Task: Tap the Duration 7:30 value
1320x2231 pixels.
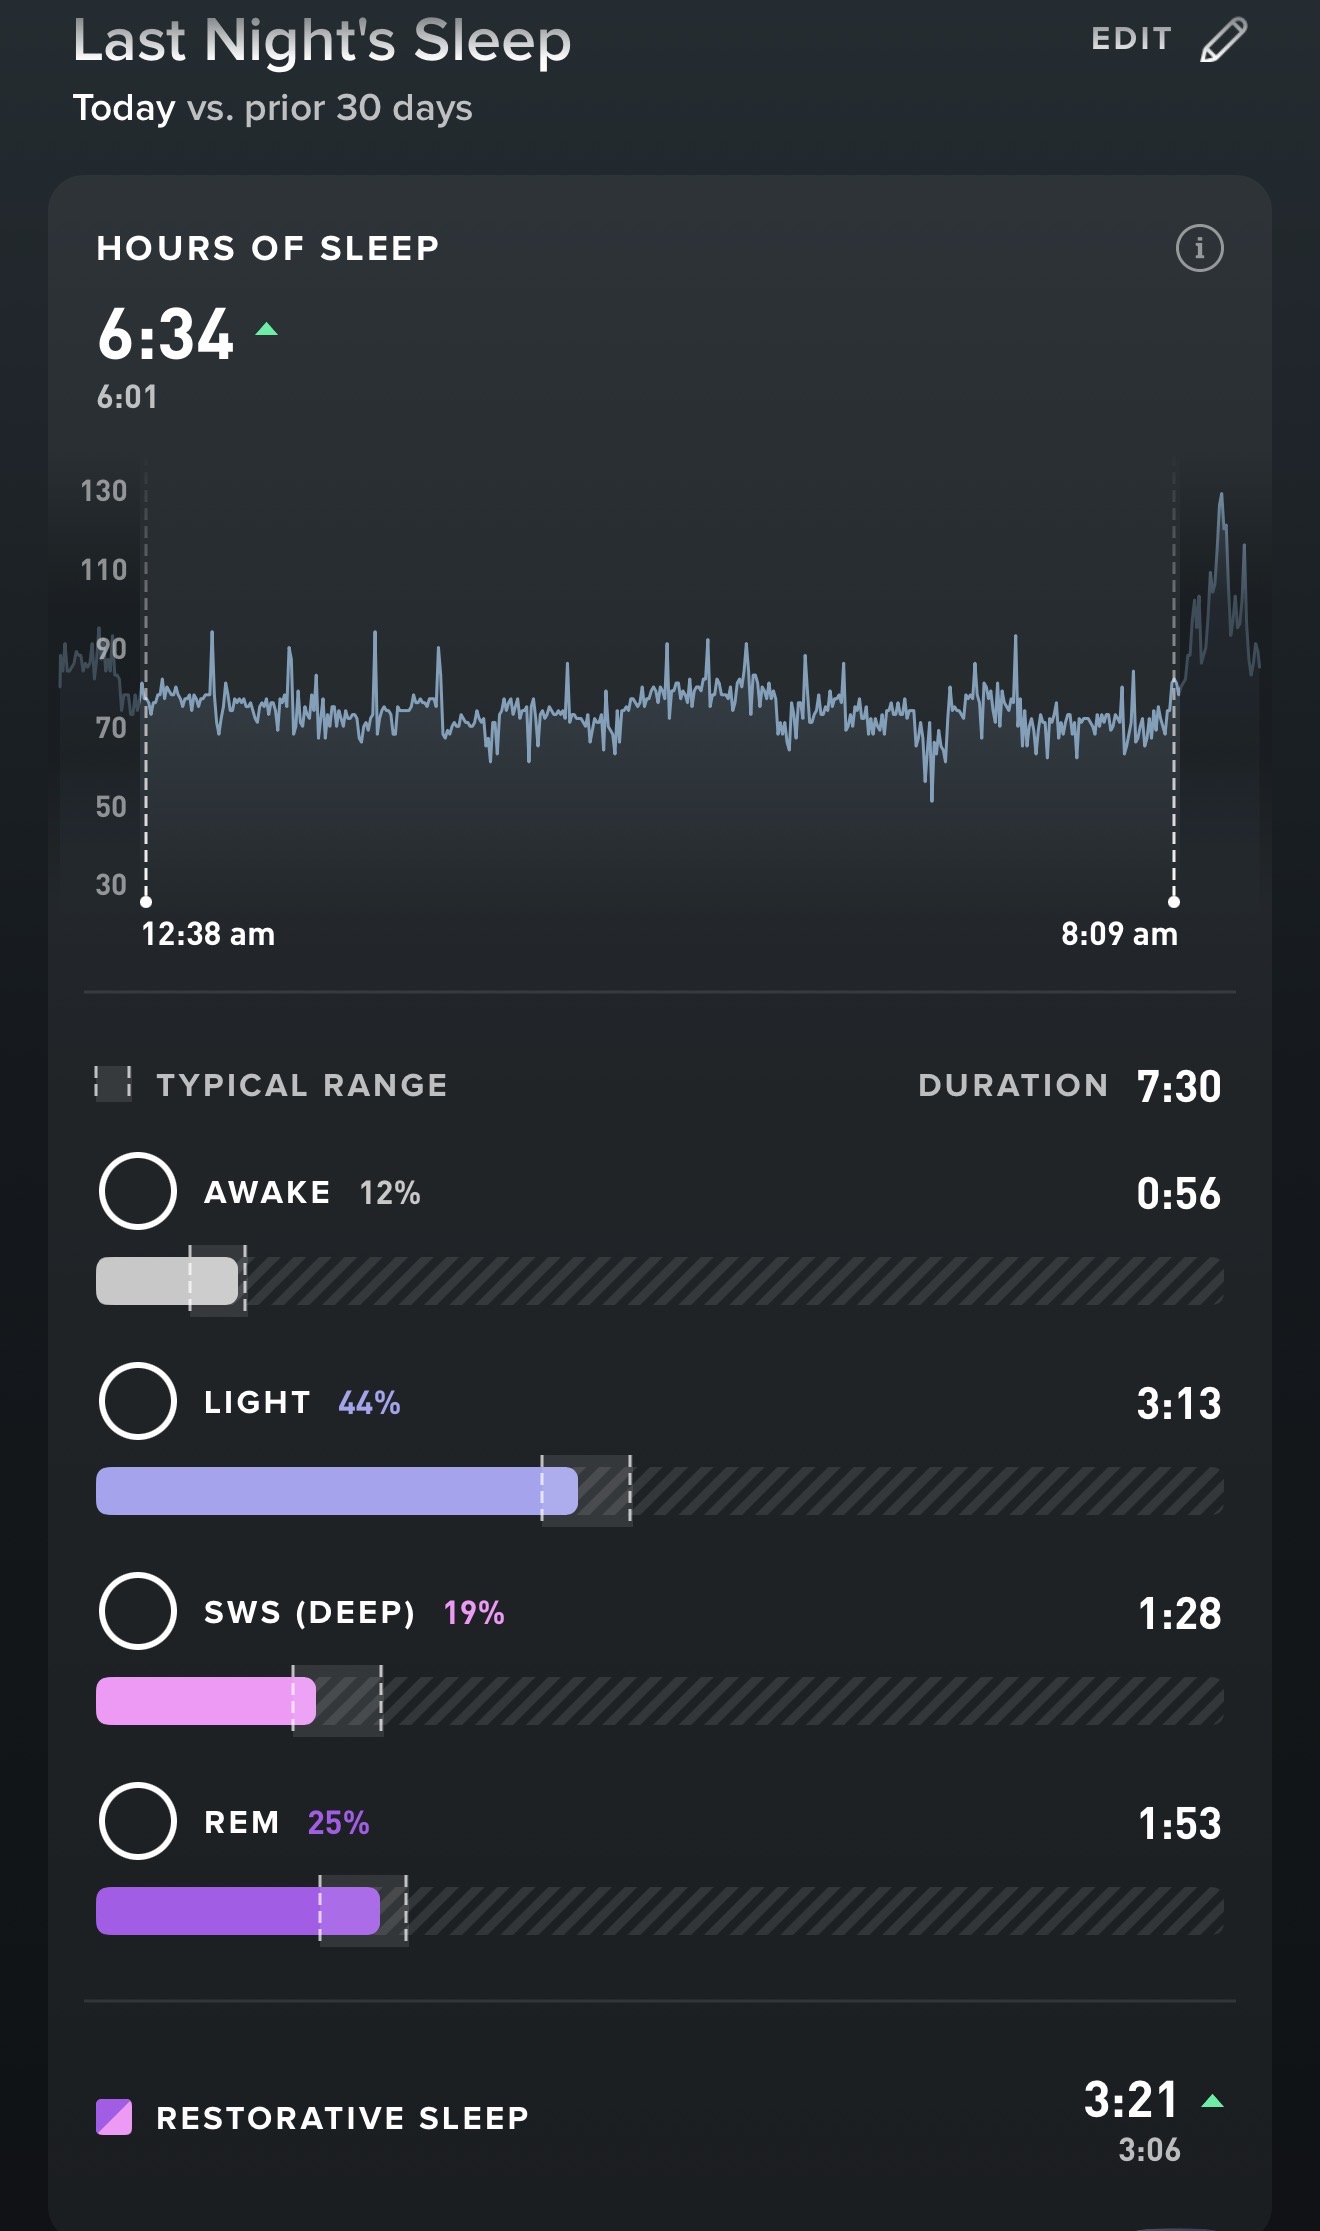Action: point(1179,1086)
